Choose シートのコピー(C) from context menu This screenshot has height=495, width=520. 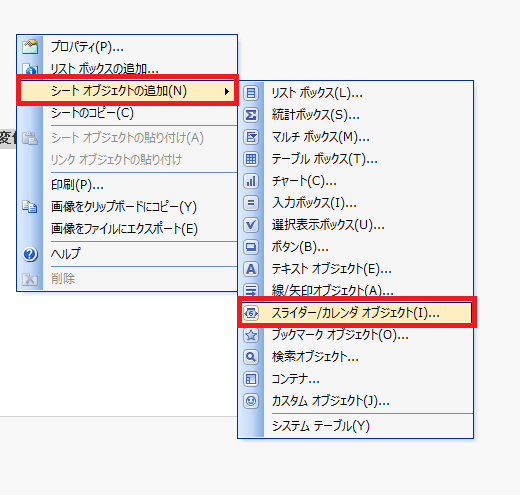(127, 113)
